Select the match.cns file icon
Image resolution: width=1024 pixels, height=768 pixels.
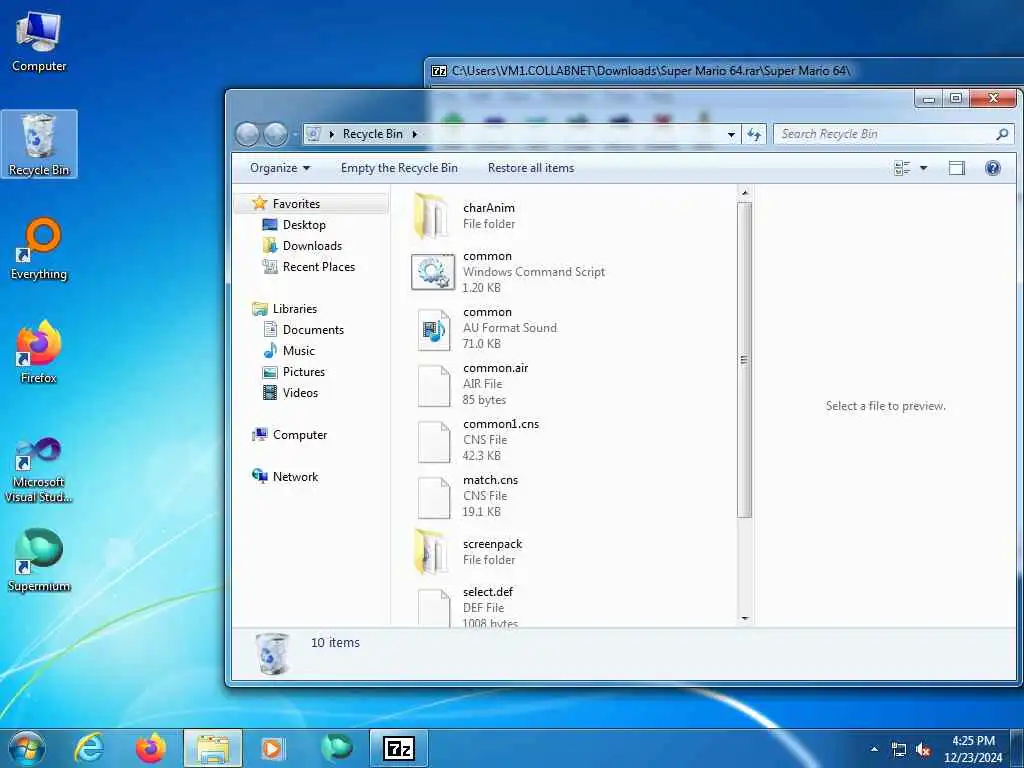pyautogui.click(x=434, y=498)
